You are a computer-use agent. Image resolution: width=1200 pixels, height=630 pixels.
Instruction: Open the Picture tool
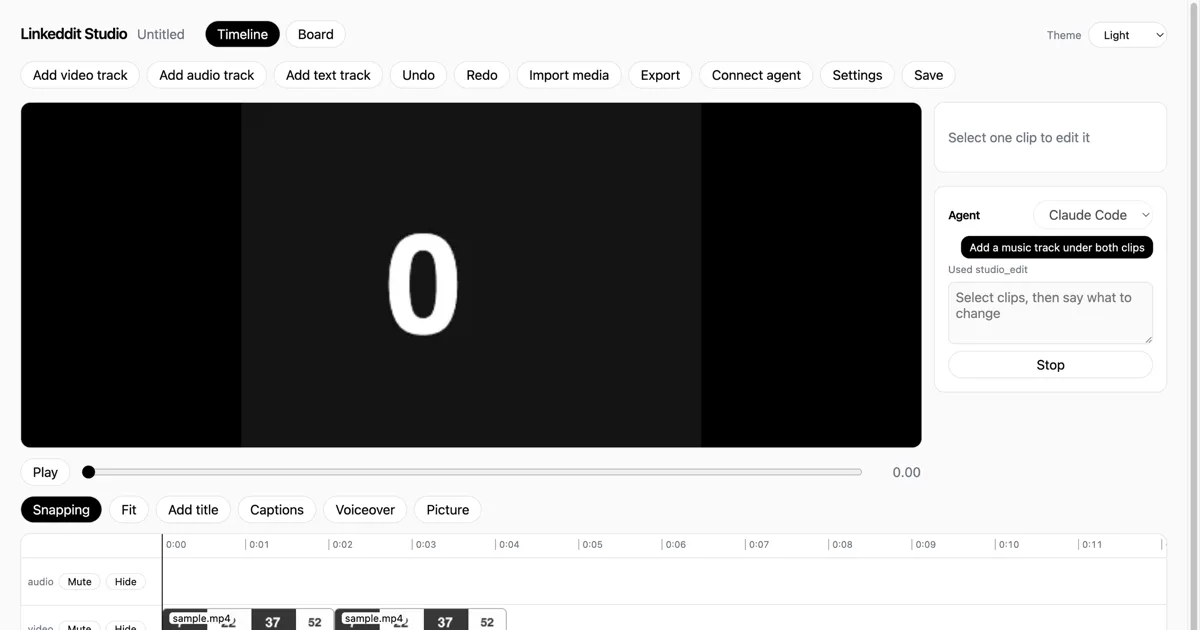click(447, 510)
